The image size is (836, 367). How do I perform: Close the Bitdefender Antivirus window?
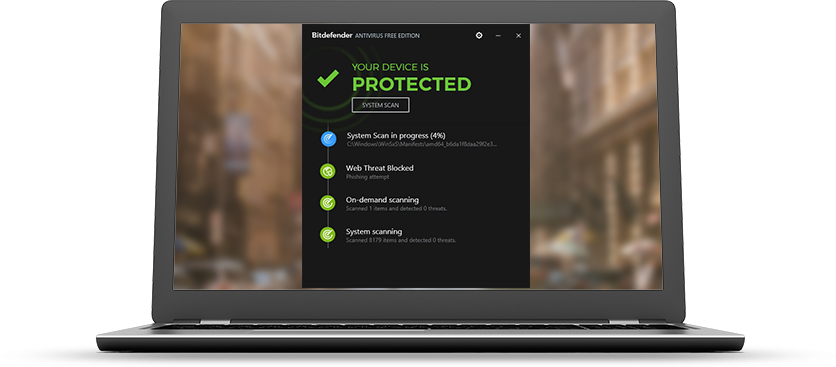click(x=518, y=36)
